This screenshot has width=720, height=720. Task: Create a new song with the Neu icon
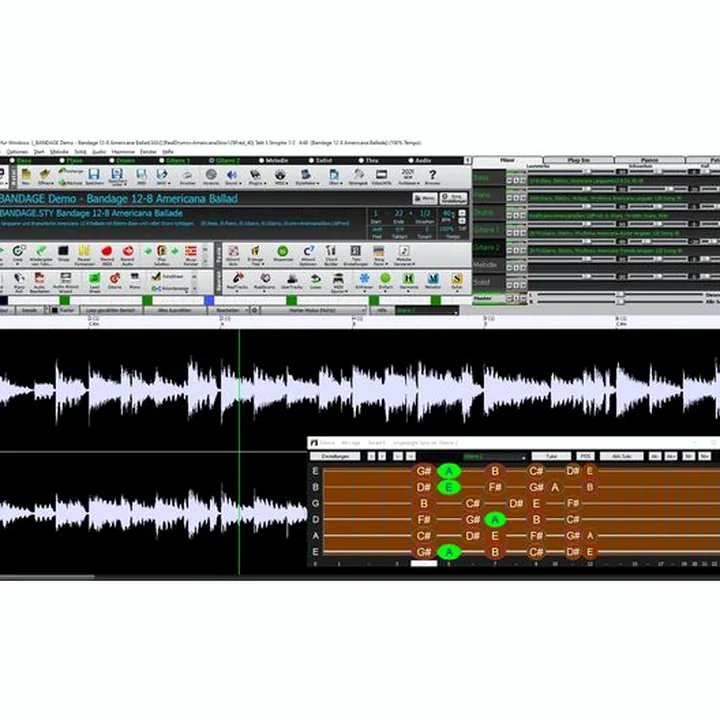click(26, 176)
